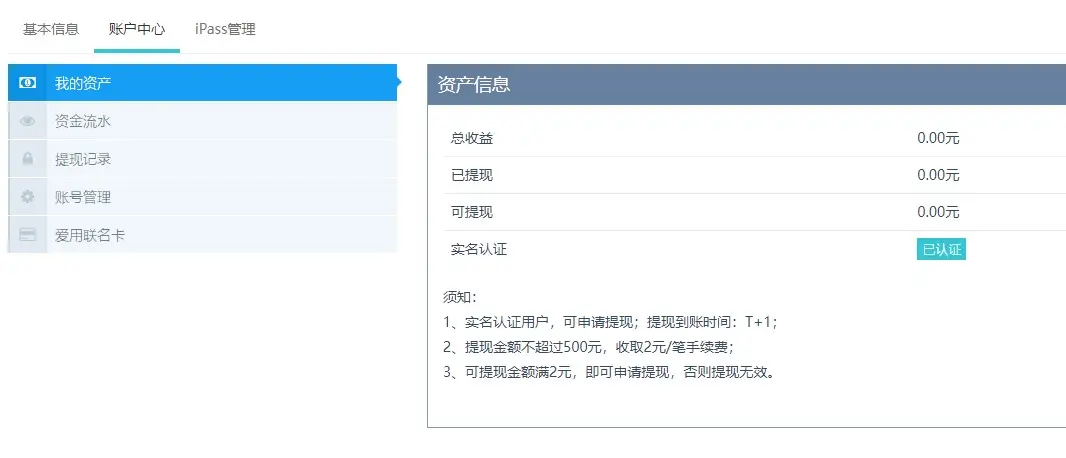Select the 账户中心 tab

tap(137, 29)
